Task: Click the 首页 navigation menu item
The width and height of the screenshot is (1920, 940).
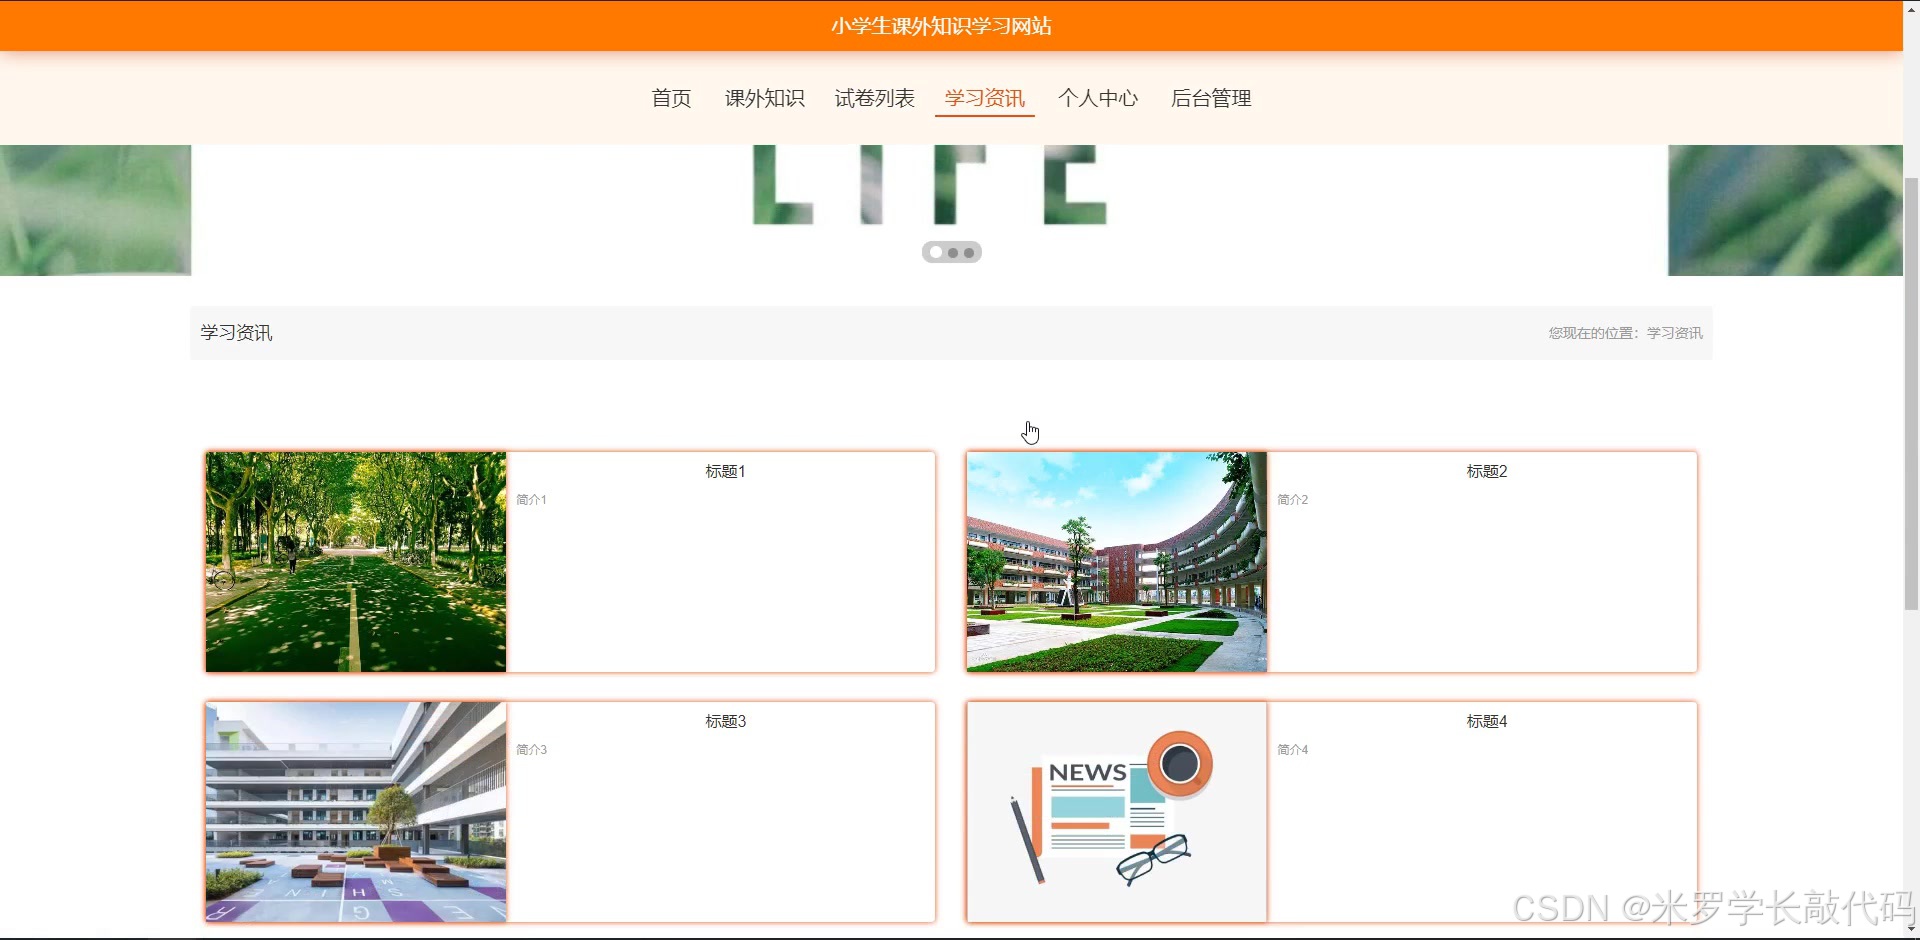Action: (x=670, y=98)
